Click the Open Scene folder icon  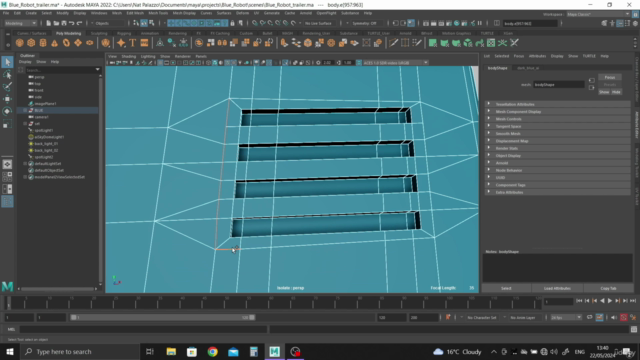coord(56,23)
